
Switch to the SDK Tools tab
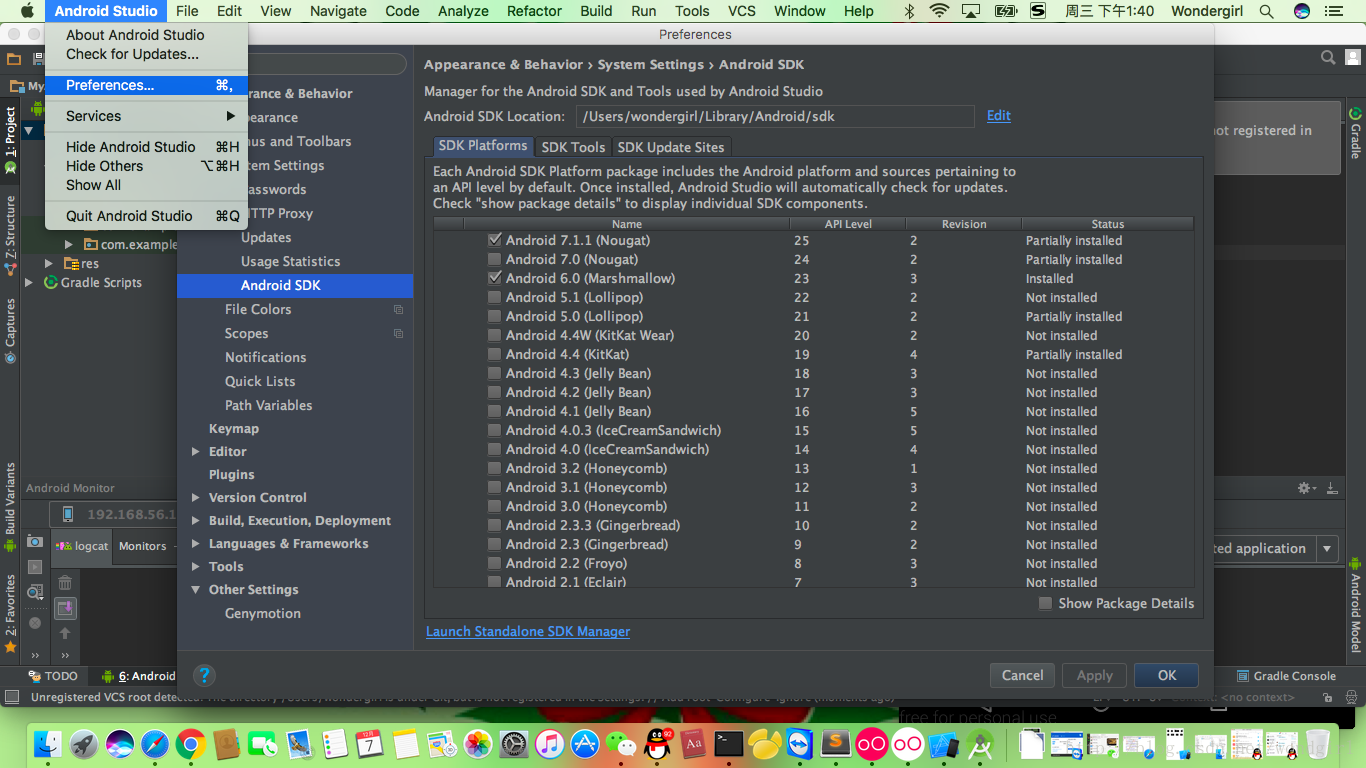point(573,147)
